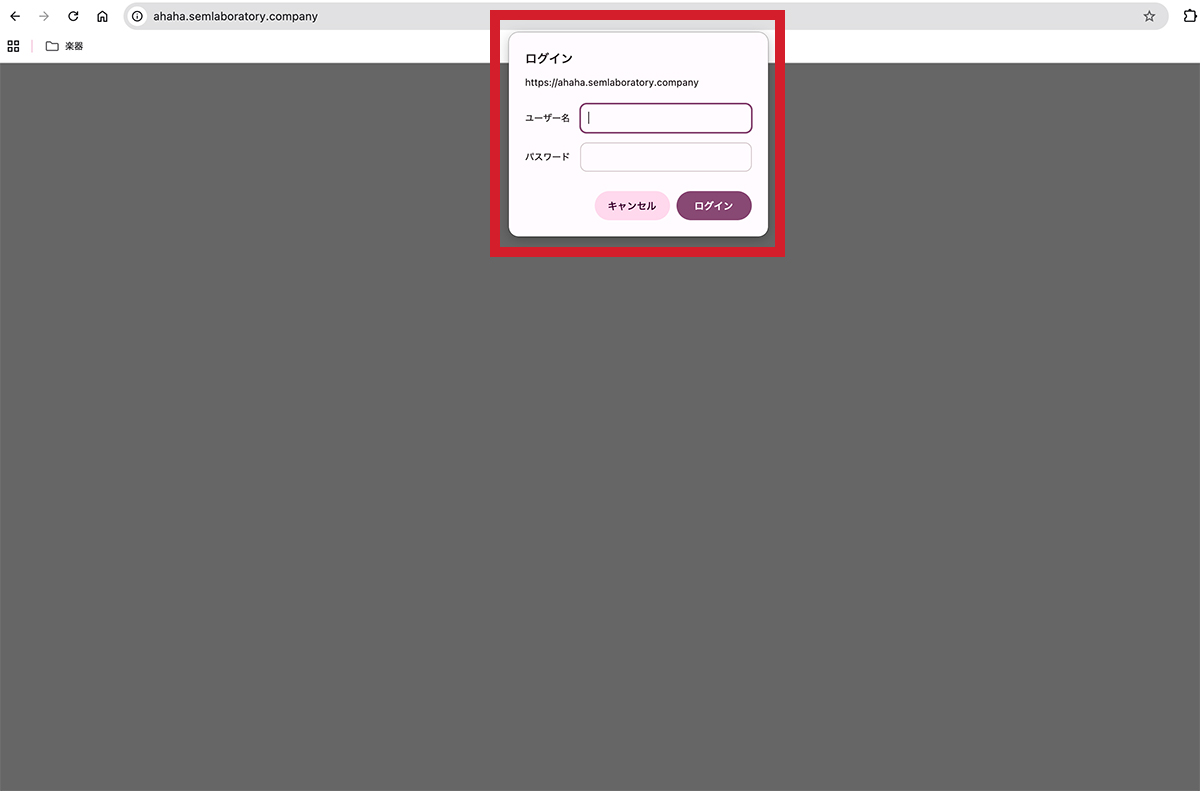Select the address bar URL
Image resolution: width=1200 pixels, height=791 pixels.
tap(234, 16)
